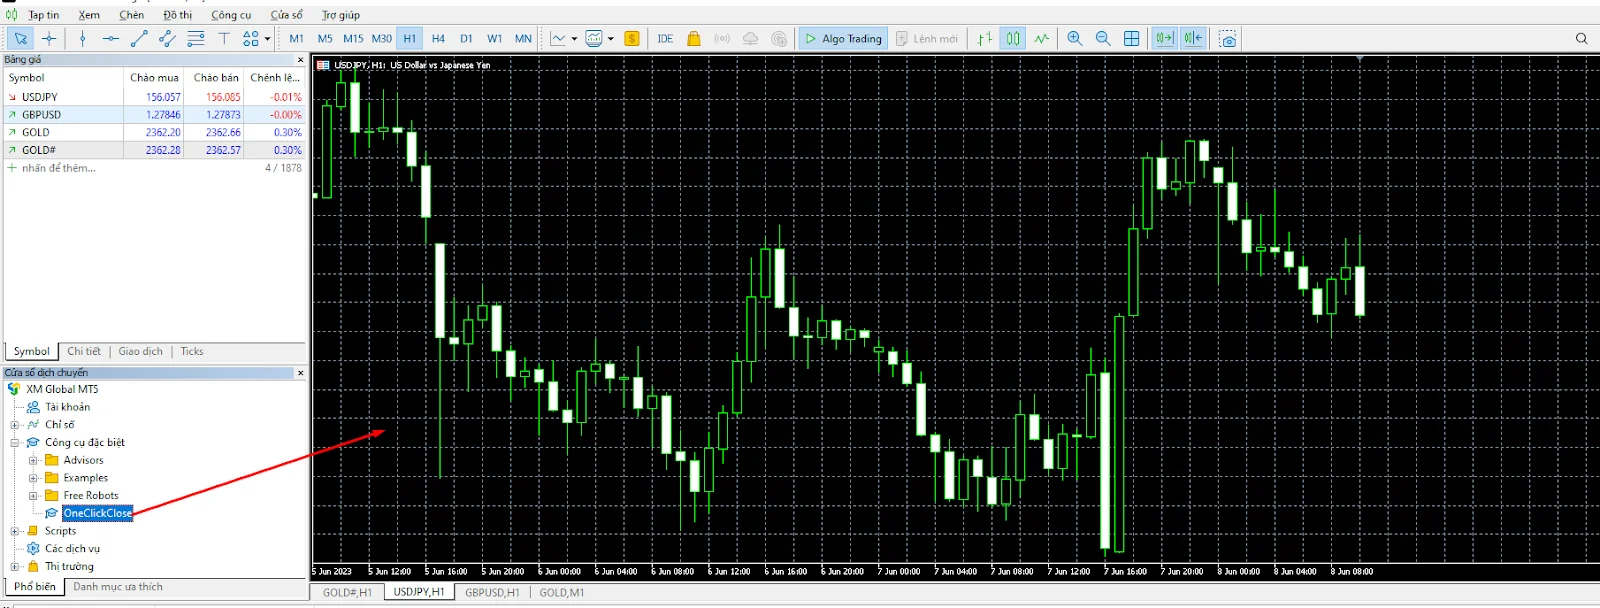Open the indicators list icon
1600x608 pixels.
click(x=558, y=38)
